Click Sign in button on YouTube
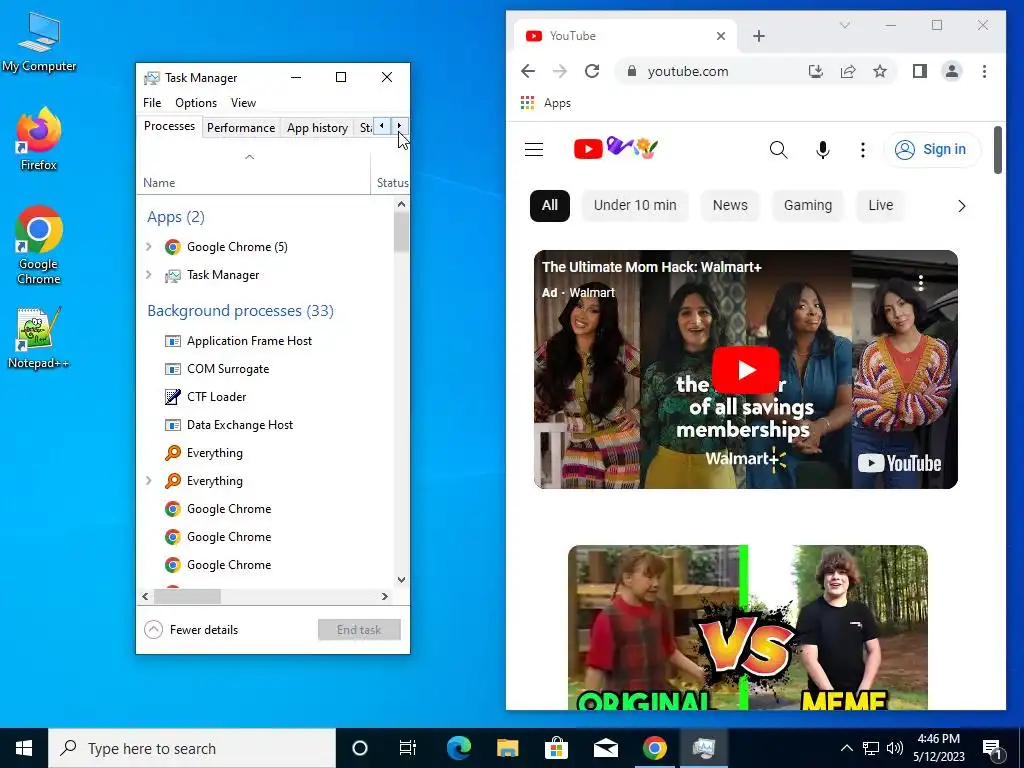The height and width of the screenshot is (768, 1024). 932,150
